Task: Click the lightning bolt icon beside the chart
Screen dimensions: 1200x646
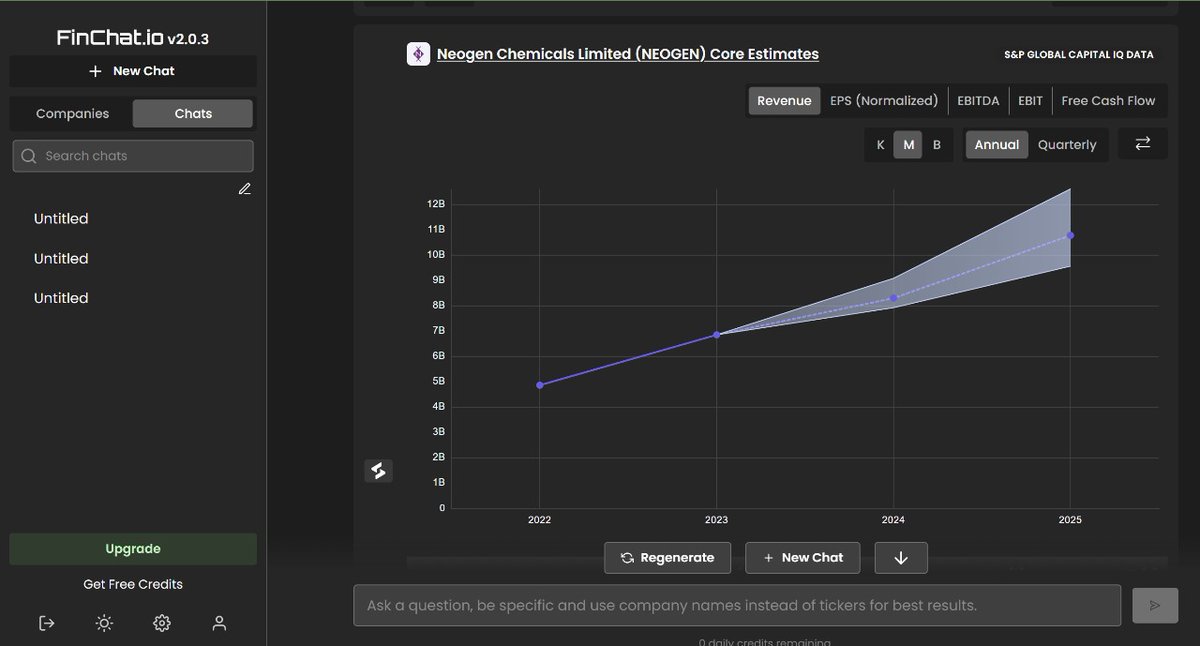Action: pos(378,470)
